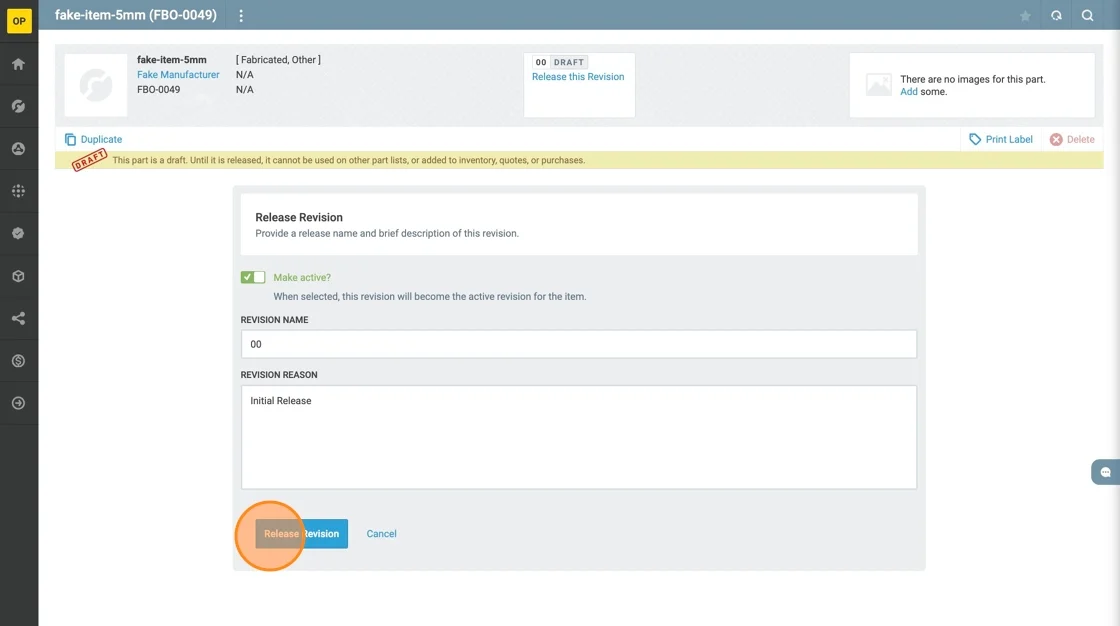Favorite this part with the star icon

1025,16
